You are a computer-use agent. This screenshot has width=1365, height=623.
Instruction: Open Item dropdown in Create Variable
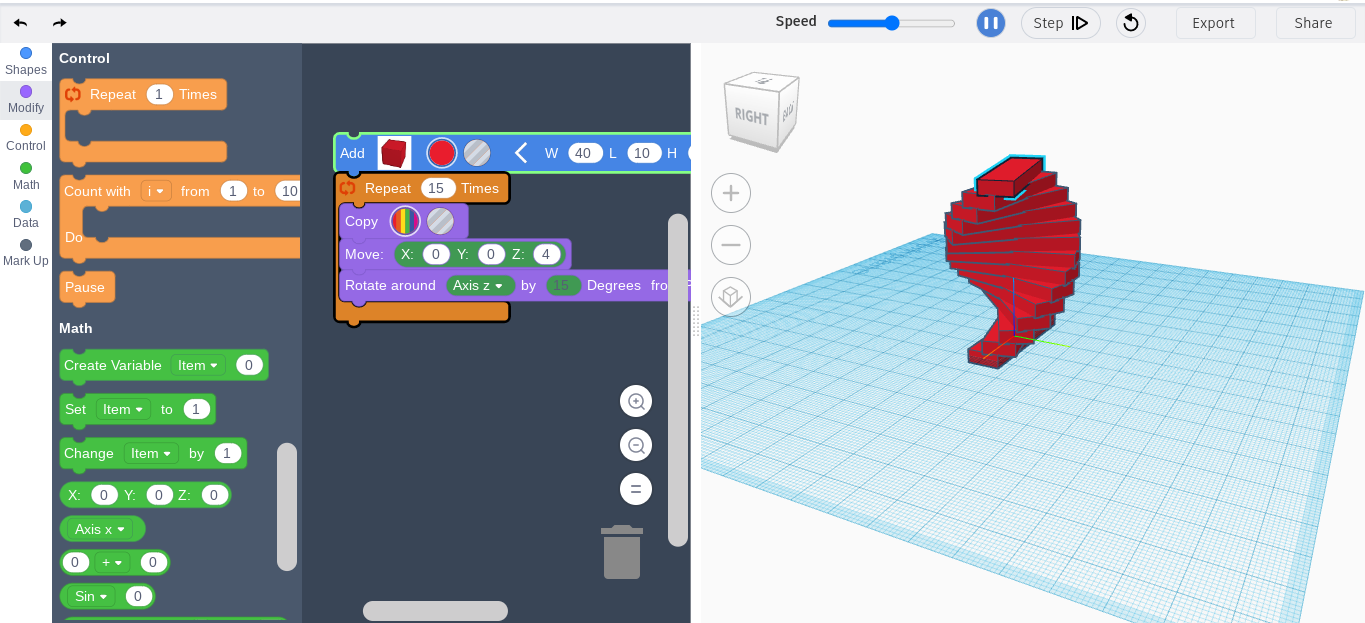(198, 365)
